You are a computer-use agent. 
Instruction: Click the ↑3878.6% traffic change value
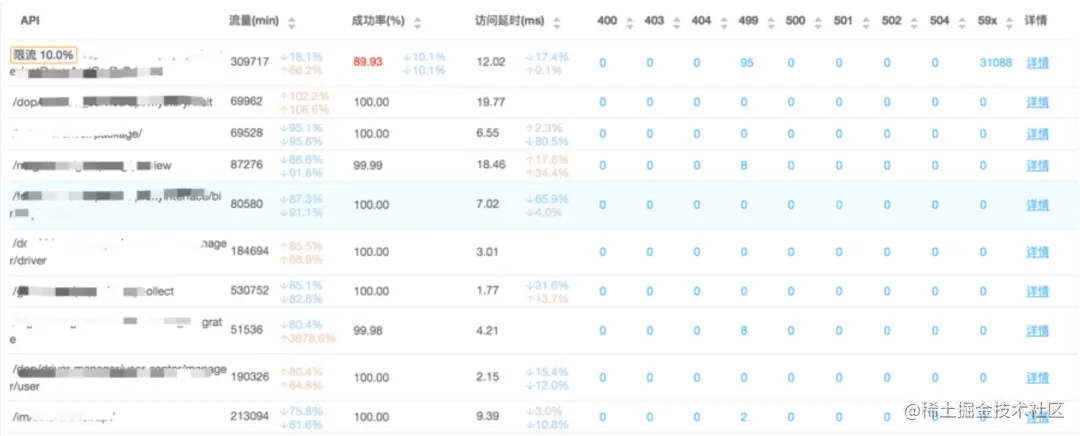(x=307, y=338)
